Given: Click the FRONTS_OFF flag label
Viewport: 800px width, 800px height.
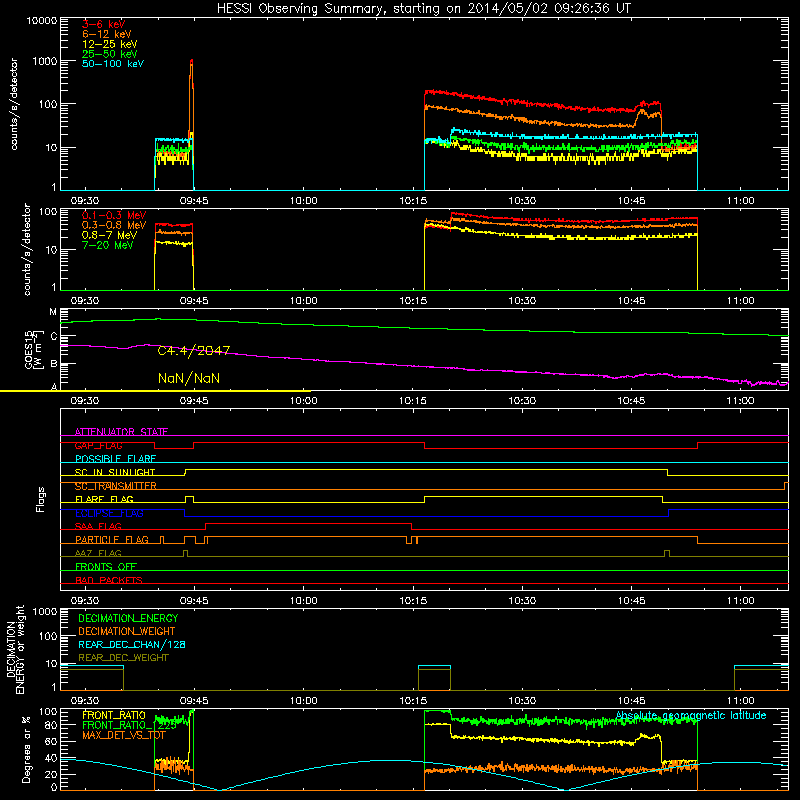Looking at the screenshot, I should tap(106, 566).
